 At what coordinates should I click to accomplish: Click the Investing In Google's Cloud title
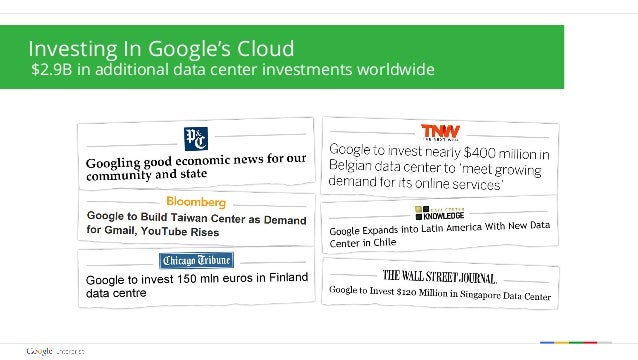click(x=161, y=48)
